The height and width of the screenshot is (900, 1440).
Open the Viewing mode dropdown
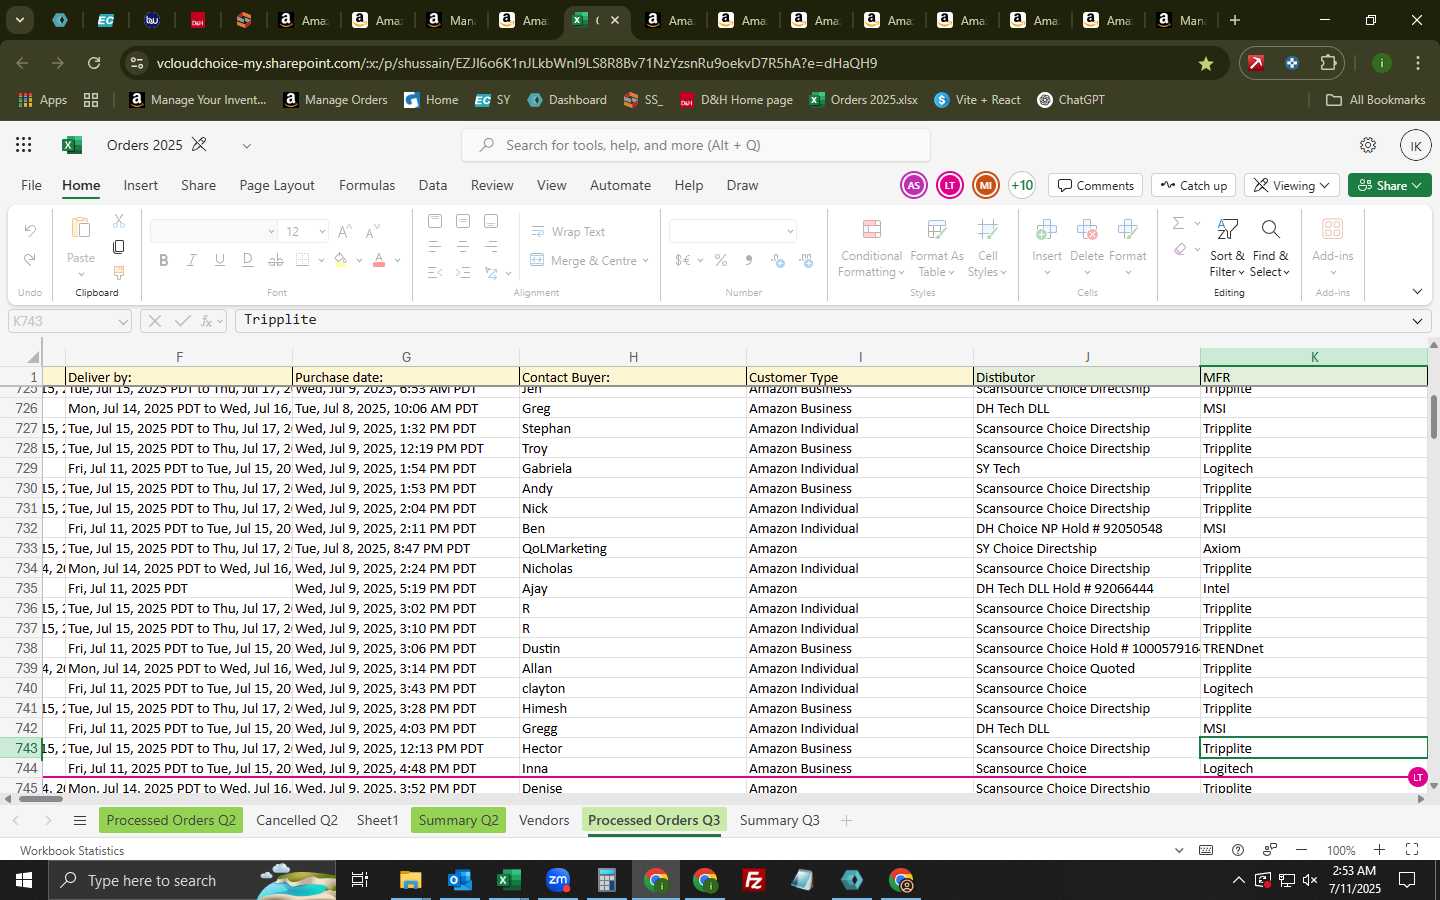pos(1293,185)
